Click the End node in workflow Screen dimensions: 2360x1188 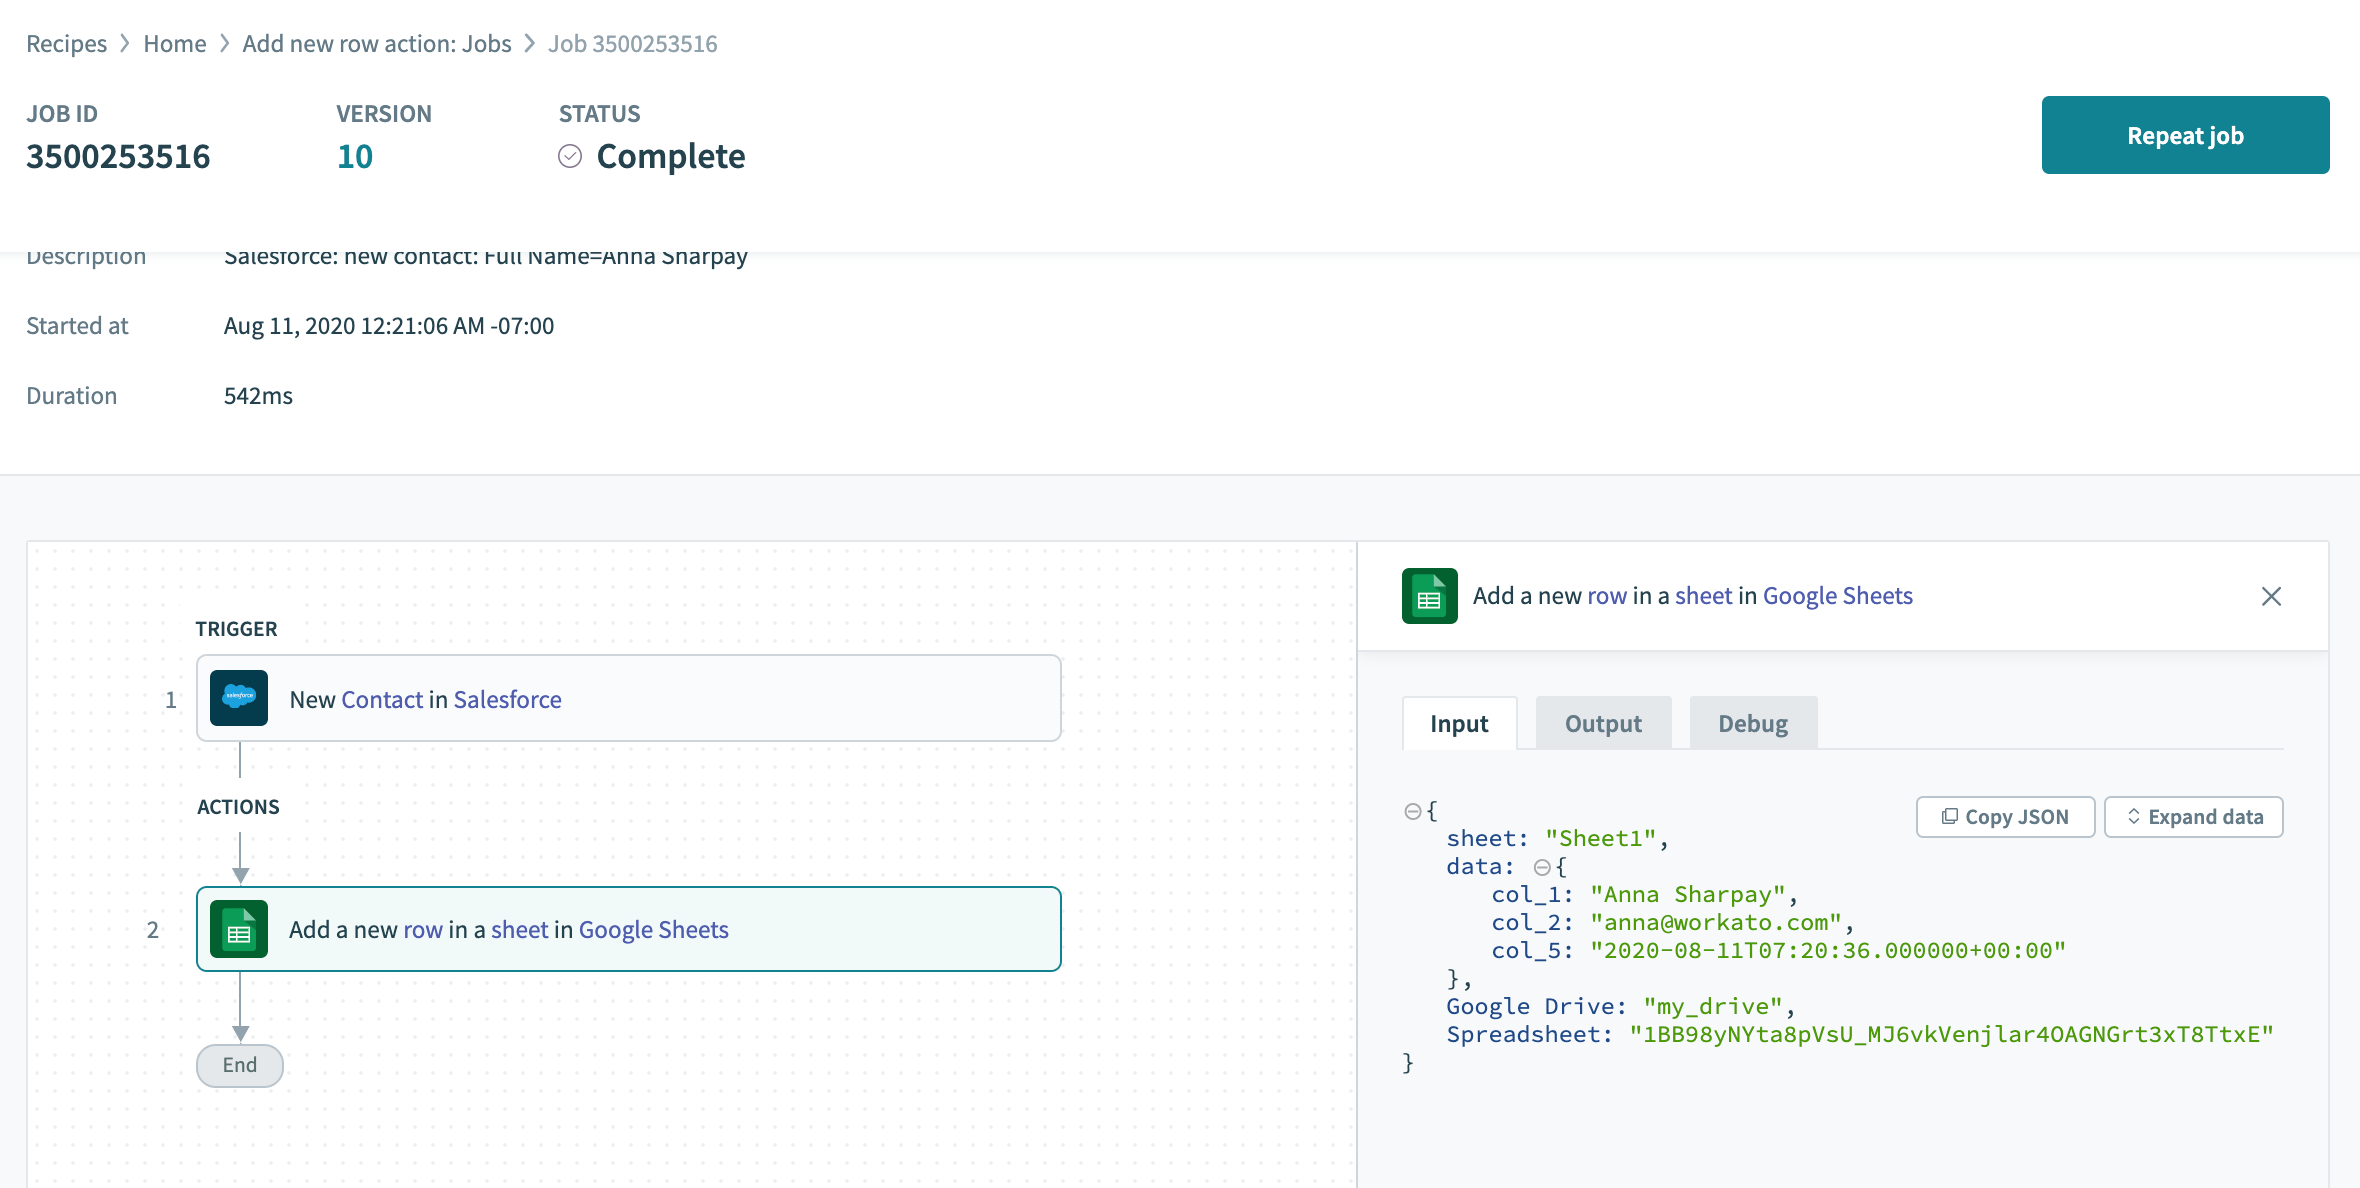(x=240, y=1065)
